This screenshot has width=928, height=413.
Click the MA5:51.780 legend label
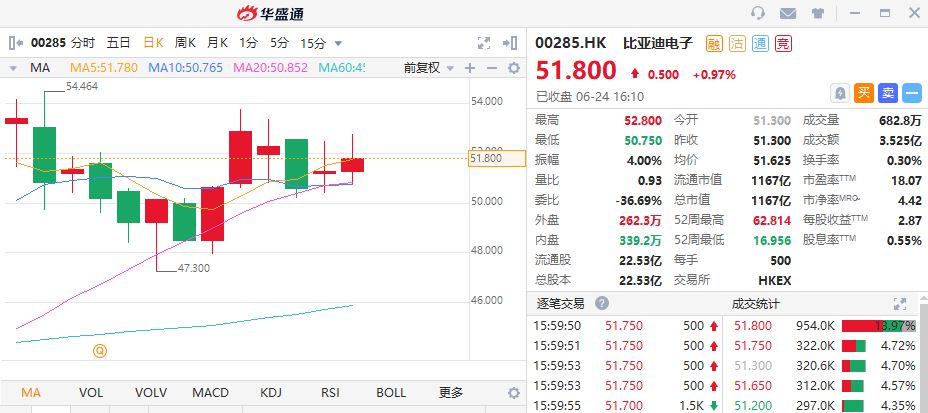(104, 68)
